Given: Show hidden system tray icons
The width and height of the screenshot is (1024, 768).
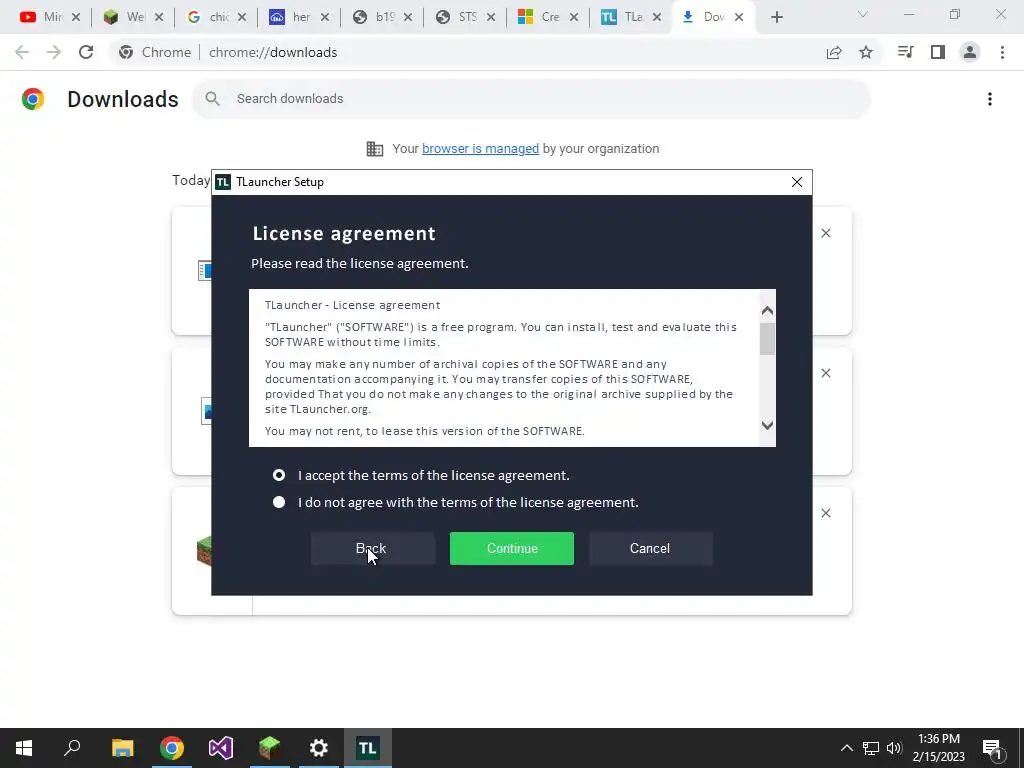Looking at the screenshot, I should click(x=846, y=748).
